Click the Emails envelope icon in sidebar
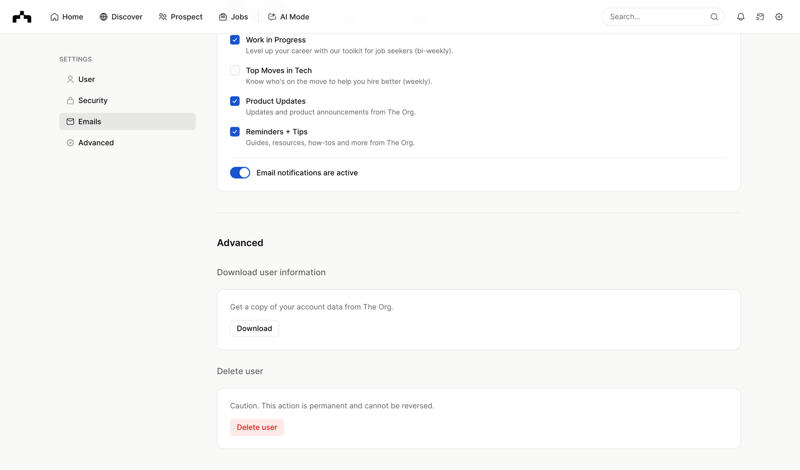Image resolution: width=800 pixels, height=470 pixels. (70, 121)
